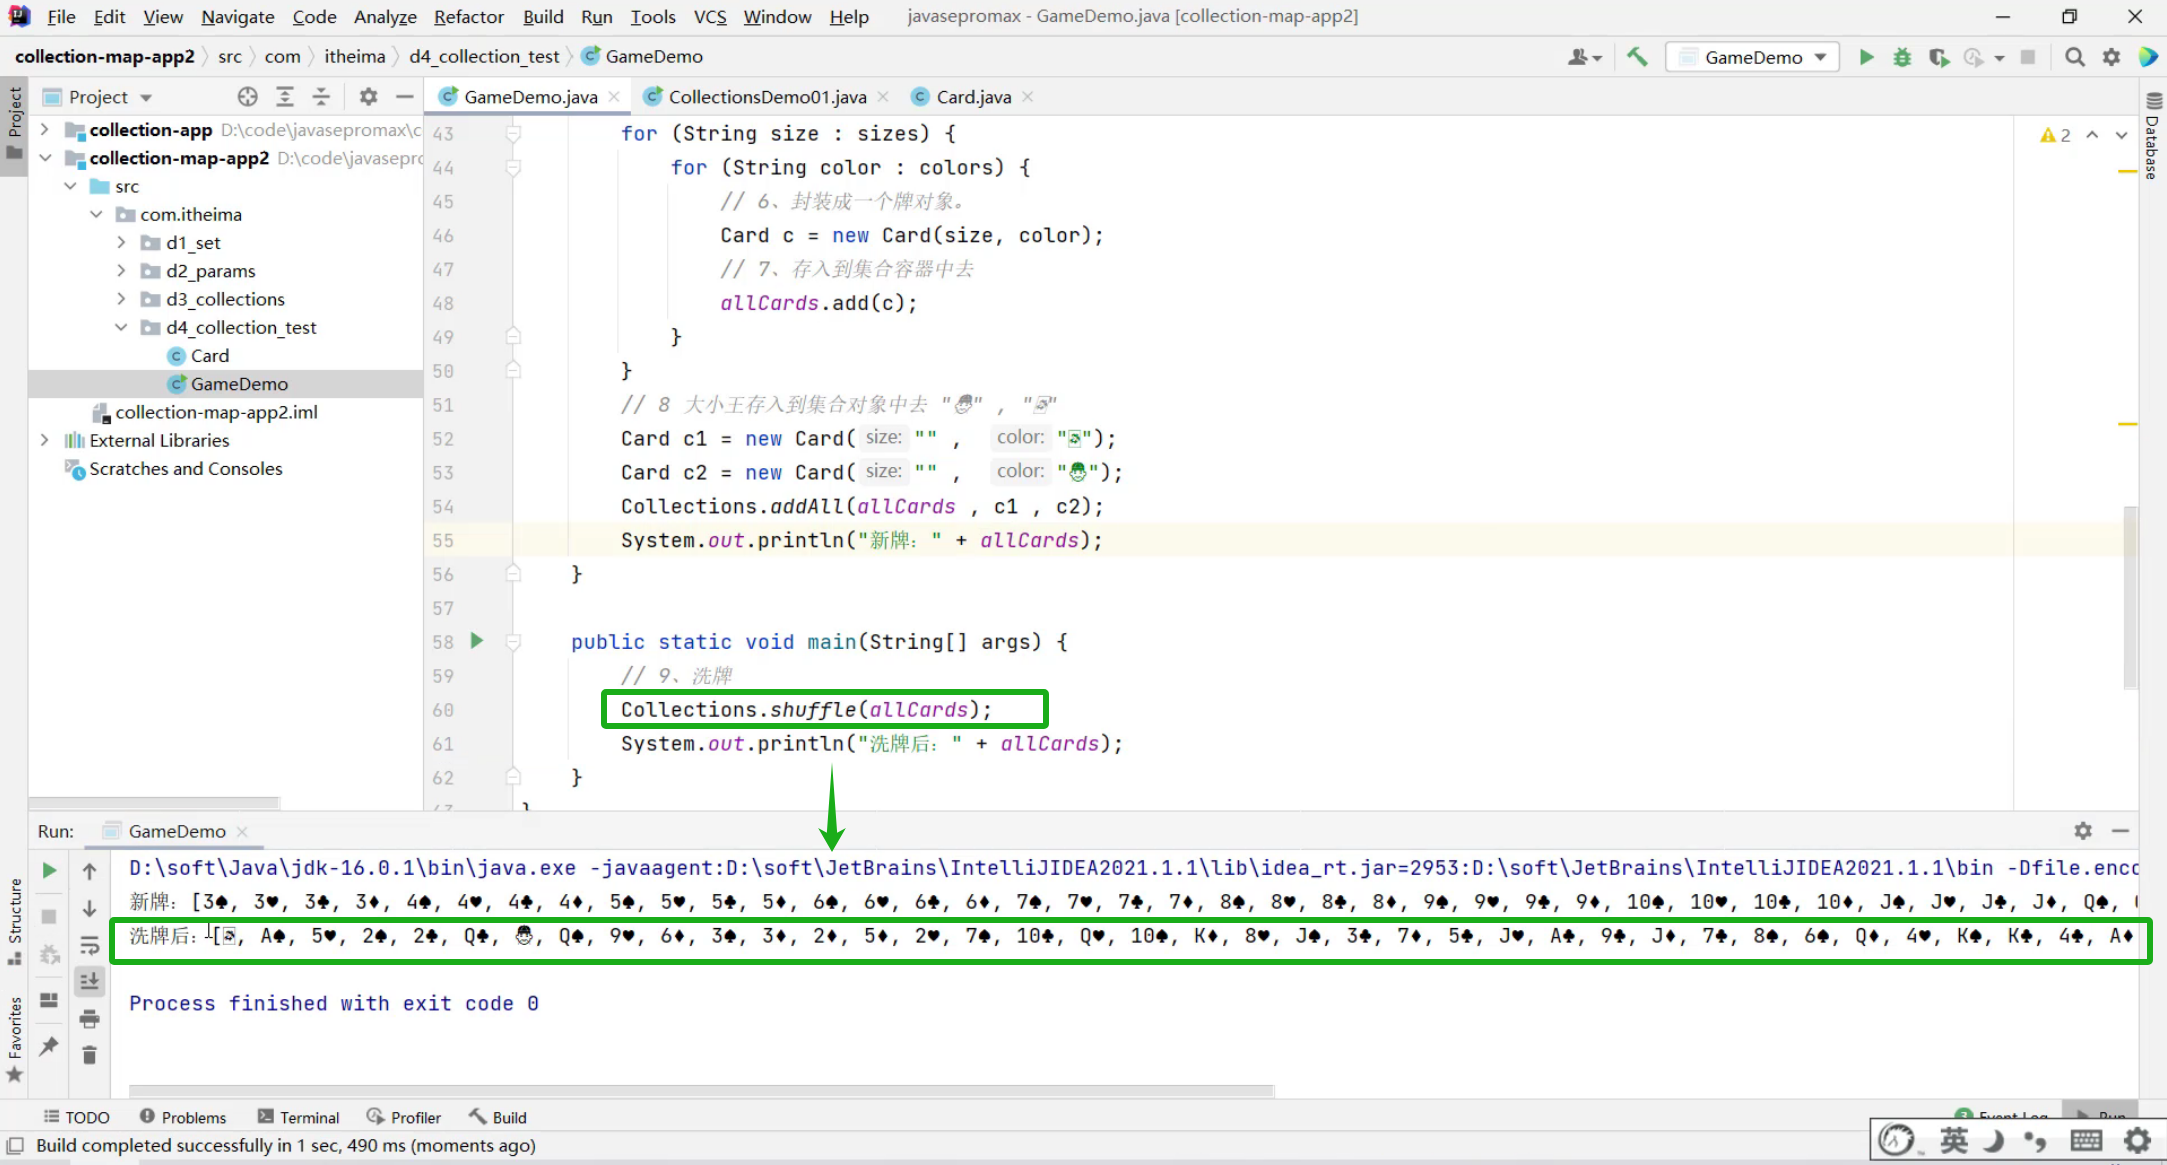Click the Rerun GameDemo icon in Run panel
The width and height of the screenshot is (2167, 1165).
49,871
